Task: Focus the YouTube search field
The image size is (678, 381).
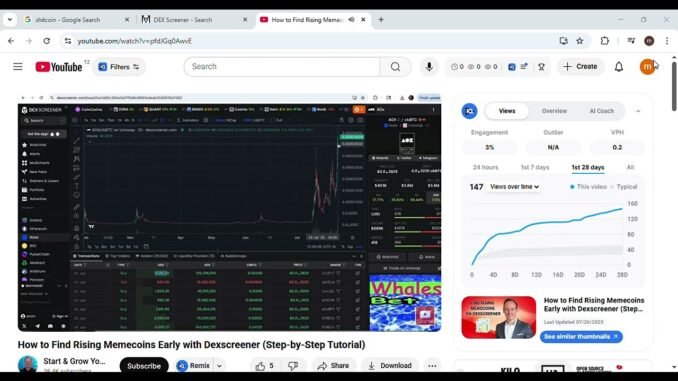Action: coord(281,67)
